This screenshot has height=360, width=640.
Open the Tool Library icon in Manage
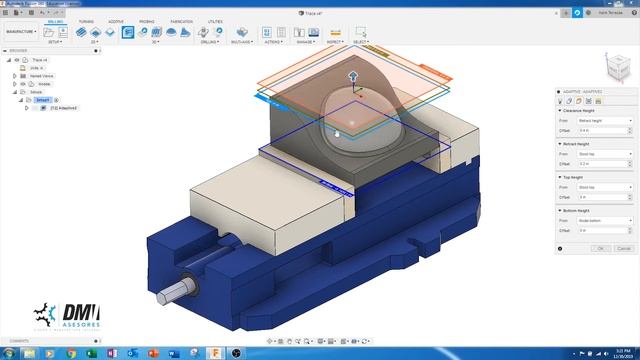pos(299,32)
